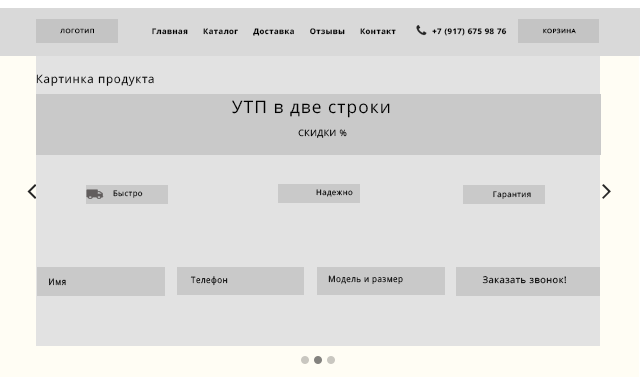Open the Контакт menu item
Screen dimensions: 640x377
[378, 31]
